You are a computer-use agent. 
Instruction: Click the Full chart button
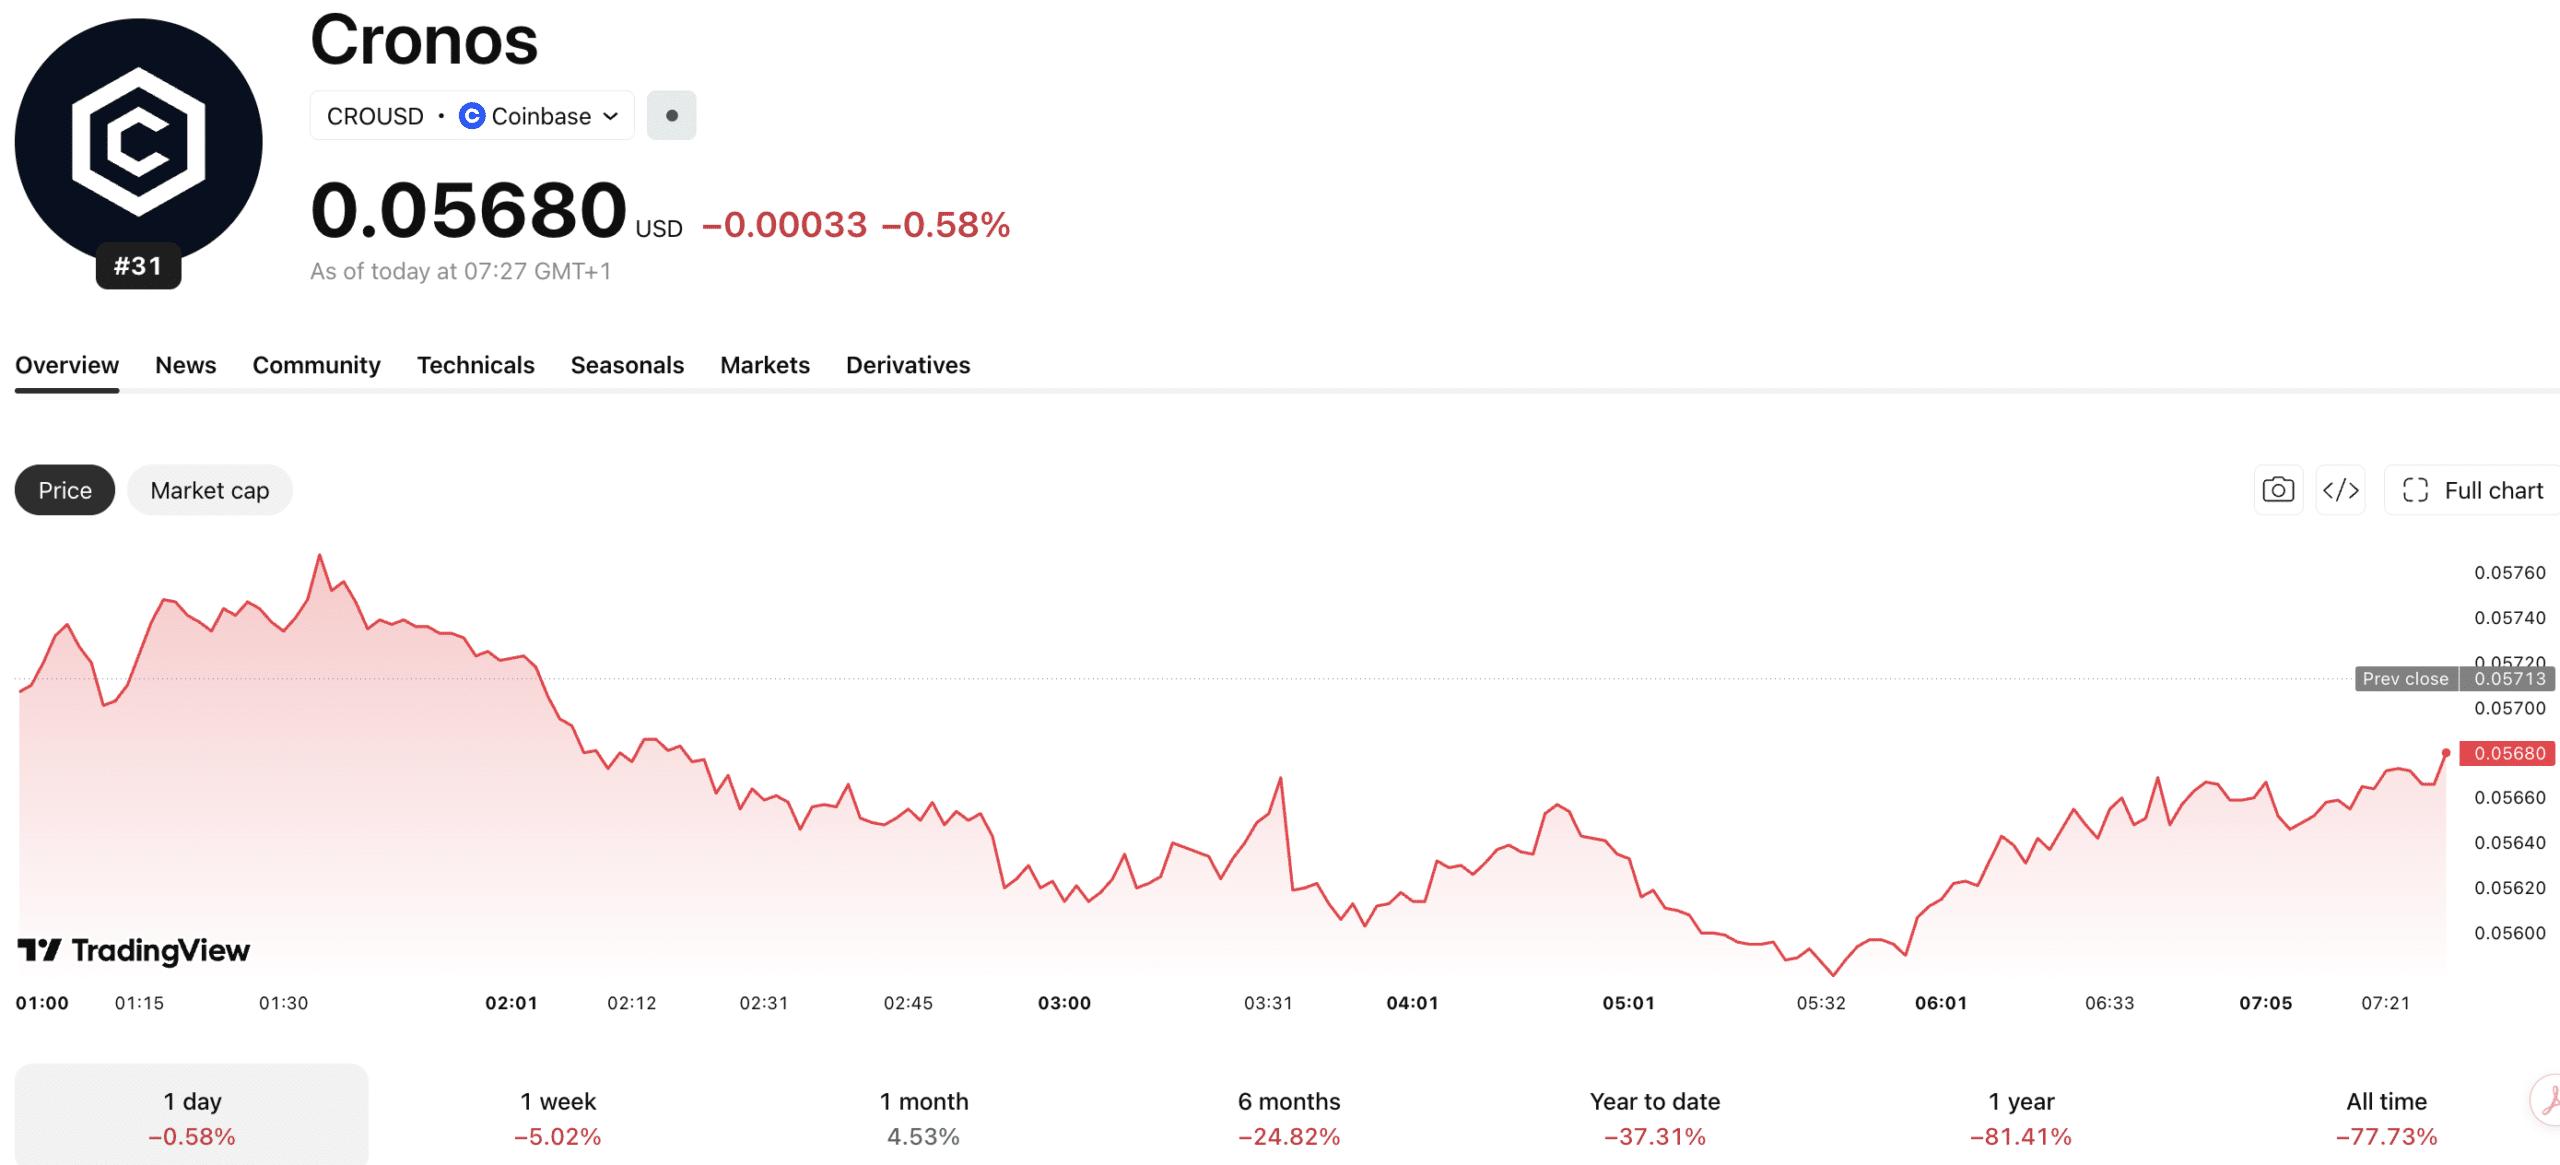coord(2472,490)
